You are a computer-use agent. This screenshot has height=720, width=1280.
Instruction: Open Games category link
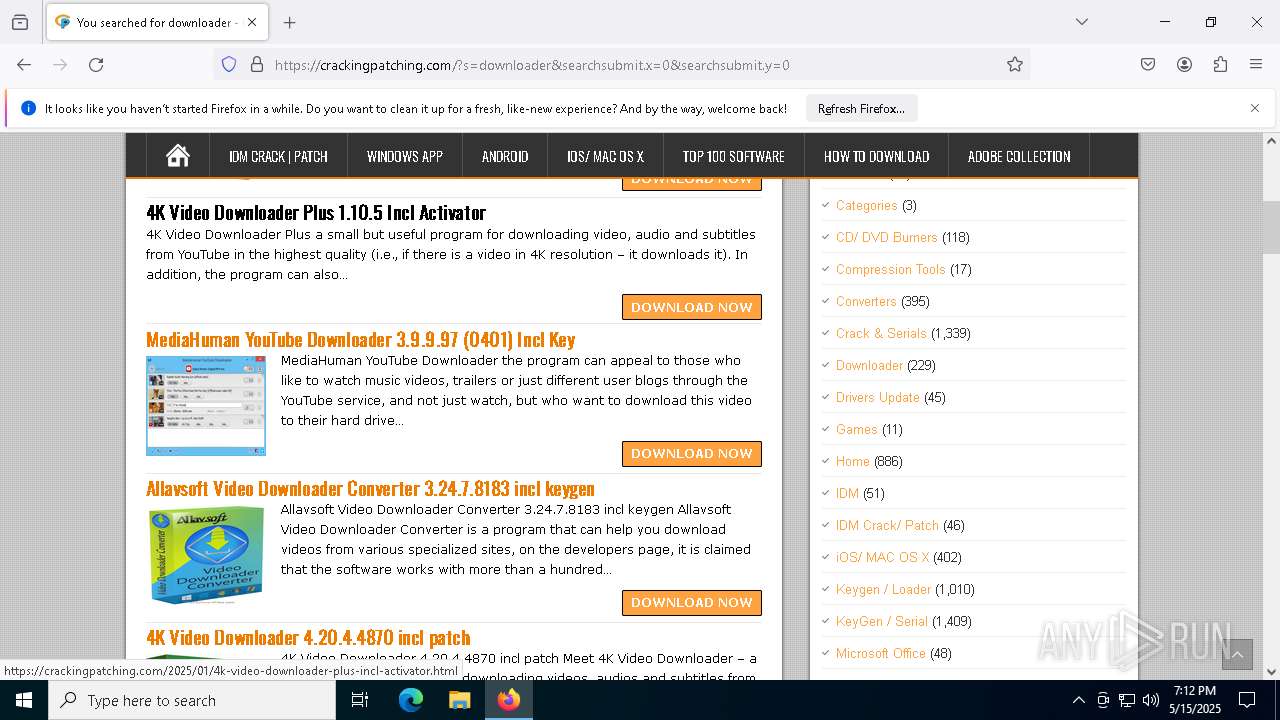tap(856, 429)
